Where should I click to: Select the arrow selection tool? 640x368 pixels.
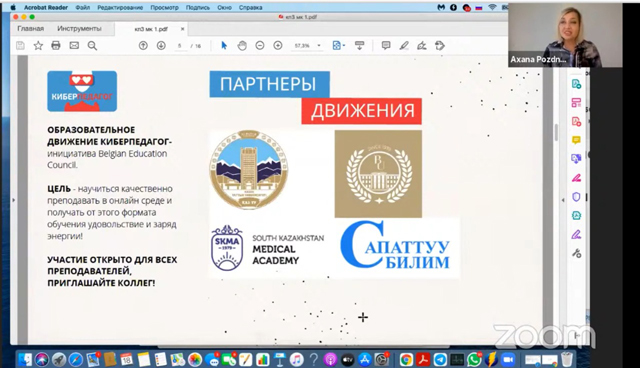[x=224, y=45]
